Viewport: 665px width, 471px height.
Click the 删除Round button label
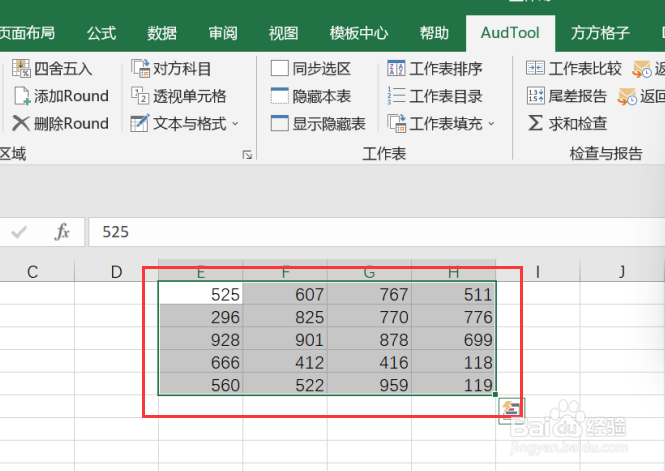click(x=71, y=123)
